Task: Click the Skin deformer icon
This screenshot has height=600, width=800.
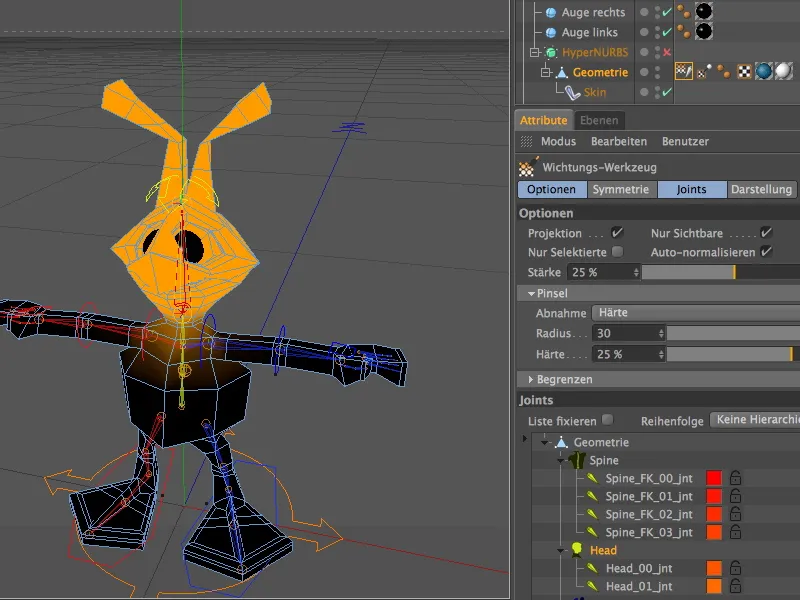Action: 572,92
